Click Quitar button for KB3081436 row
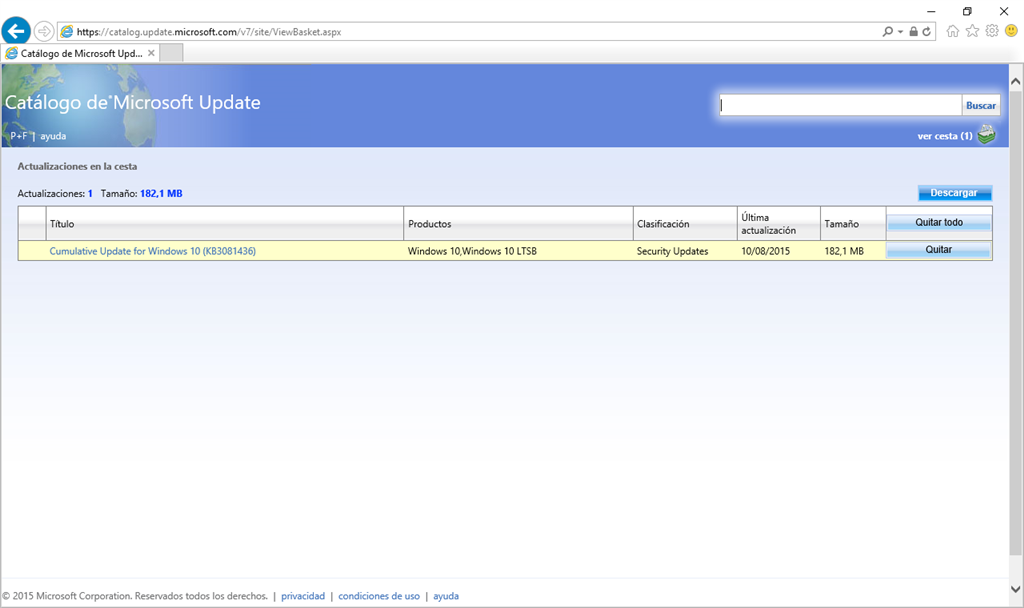Screen dimensions: 1024x608 (938, 249)
